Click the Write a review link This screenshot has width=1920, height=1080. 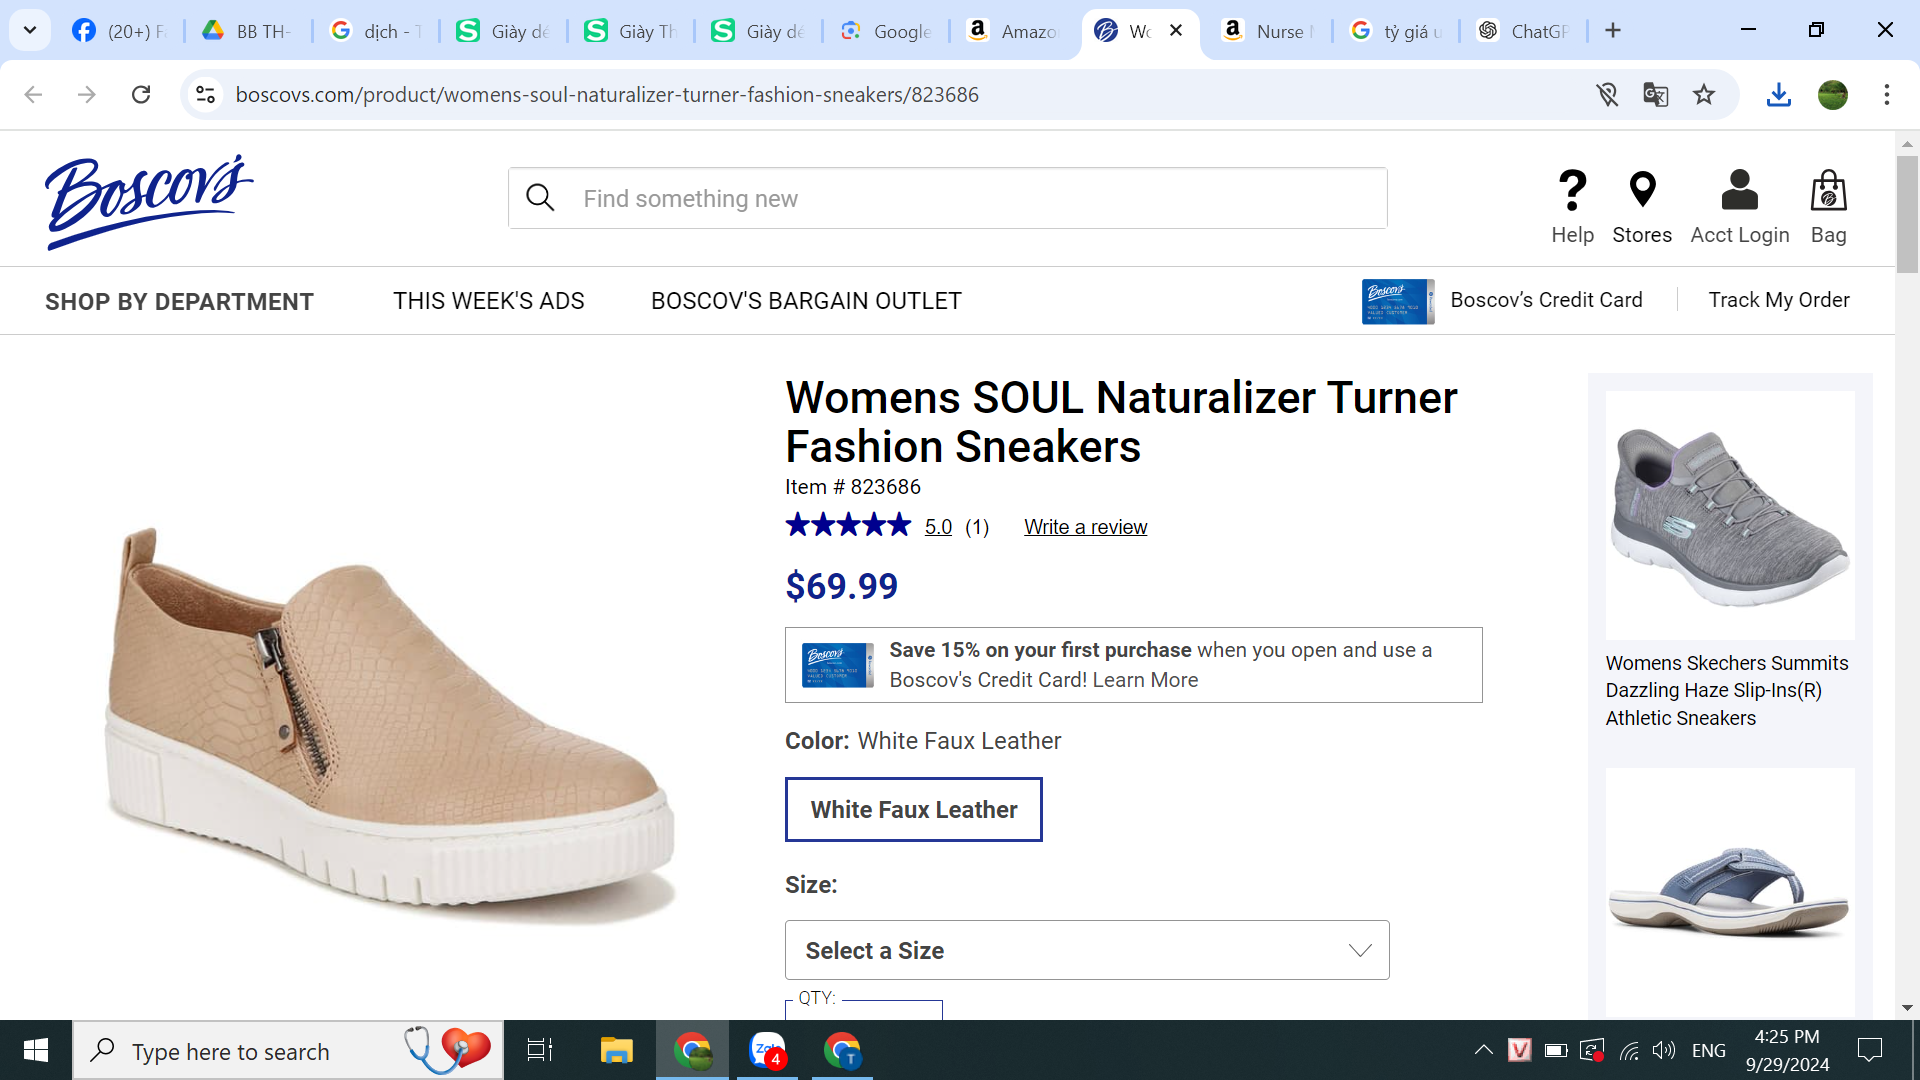point(1085,527)
